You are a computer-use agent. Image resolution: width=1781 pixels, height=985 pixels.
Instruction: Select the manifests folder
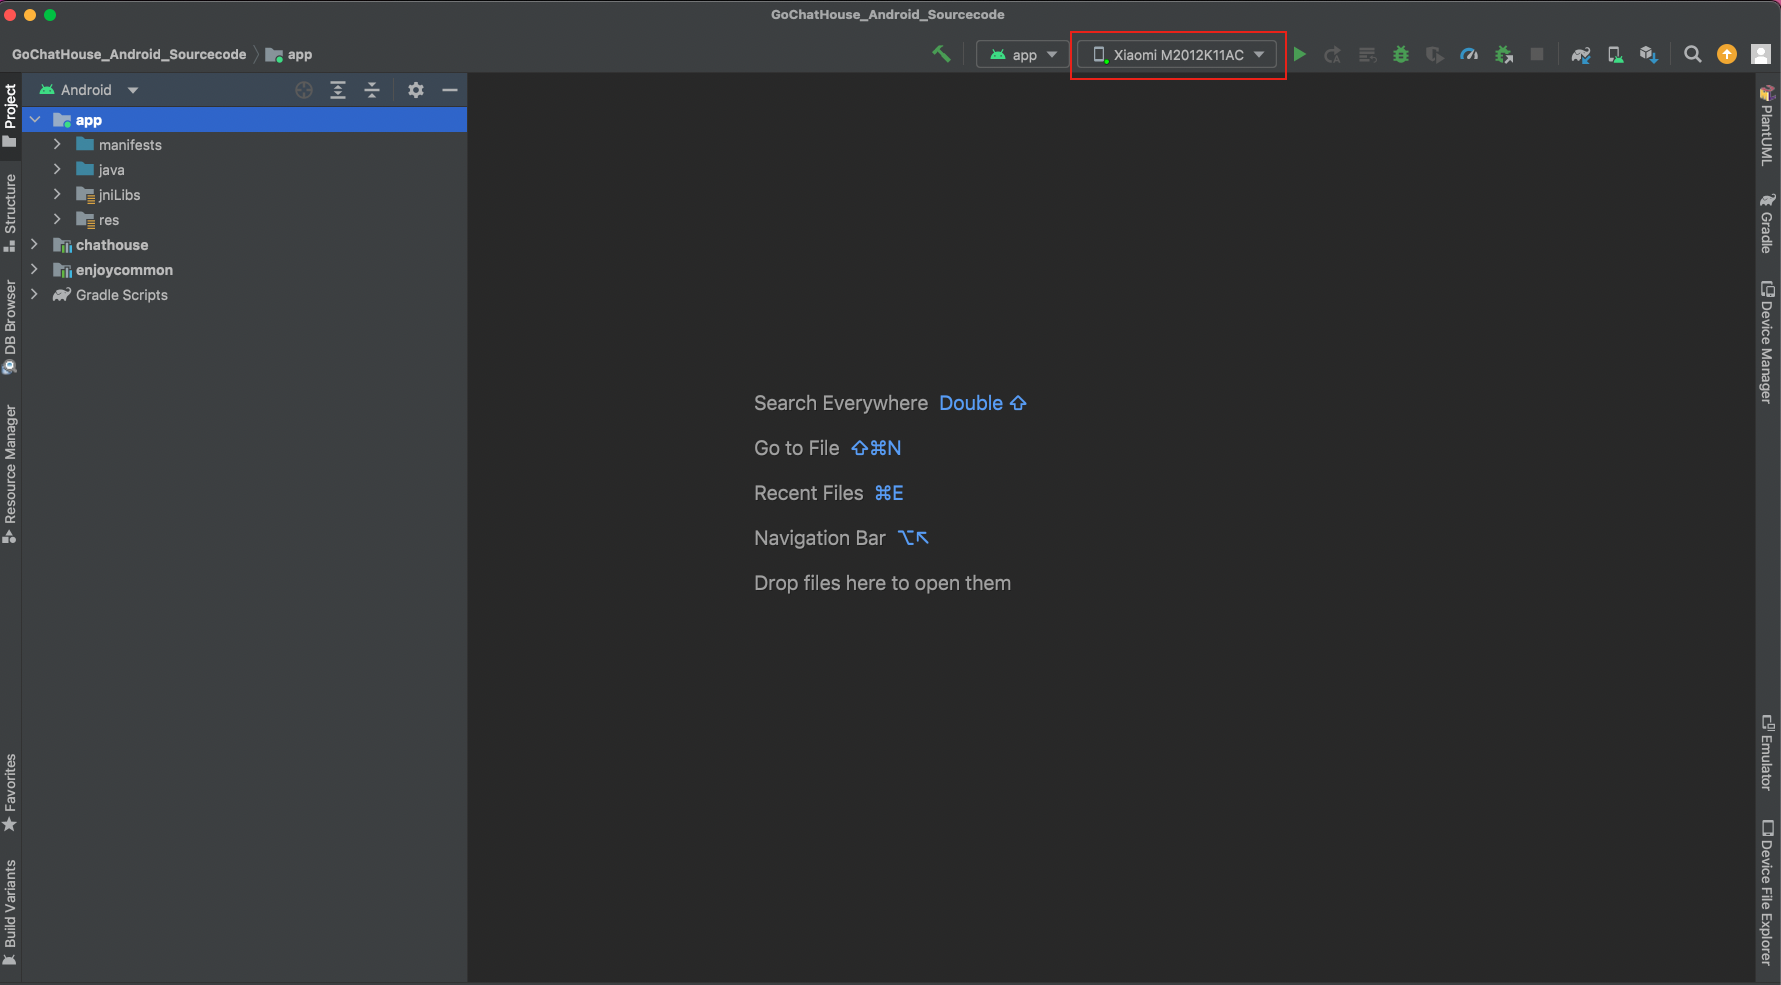tap(130, 145)
